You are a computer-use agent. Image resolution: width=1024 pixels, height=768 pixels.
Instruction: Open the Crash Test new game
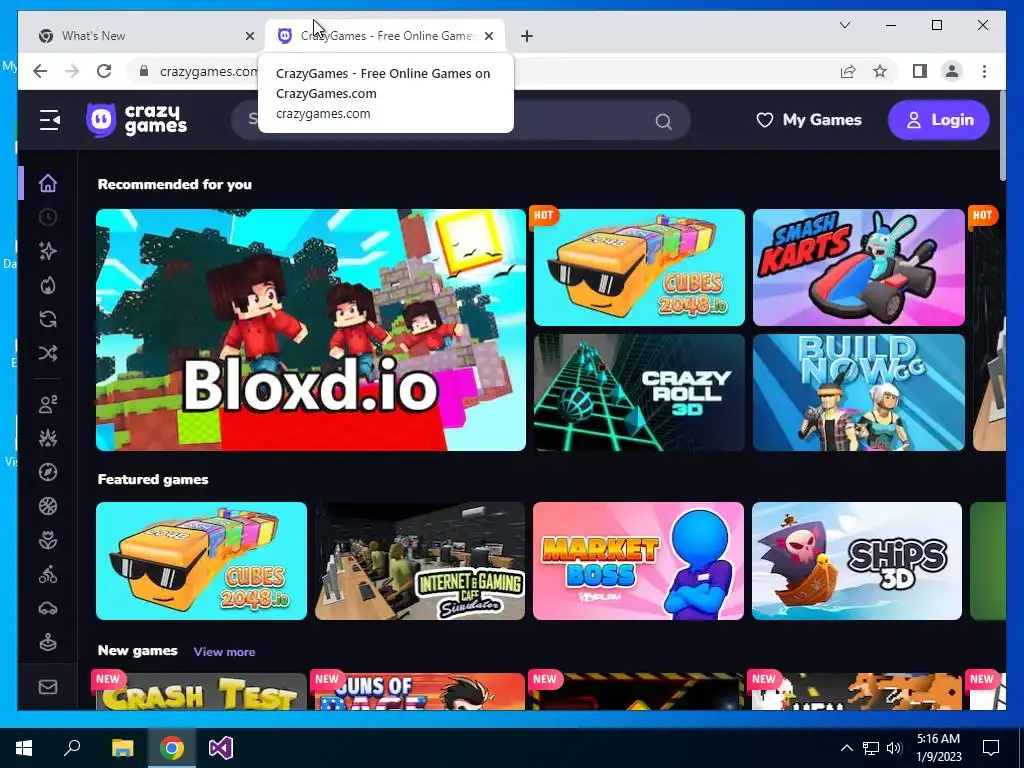point(199,691)
